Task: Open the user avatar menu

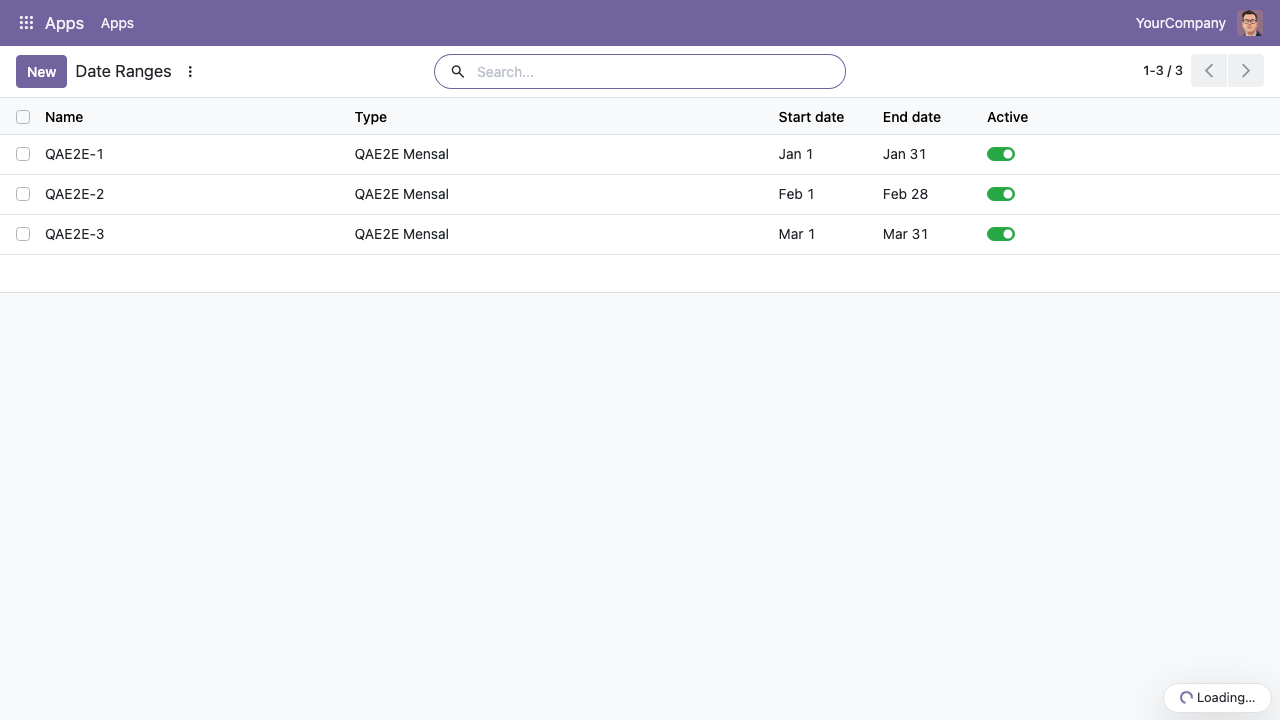Action: click(1250, 23)
